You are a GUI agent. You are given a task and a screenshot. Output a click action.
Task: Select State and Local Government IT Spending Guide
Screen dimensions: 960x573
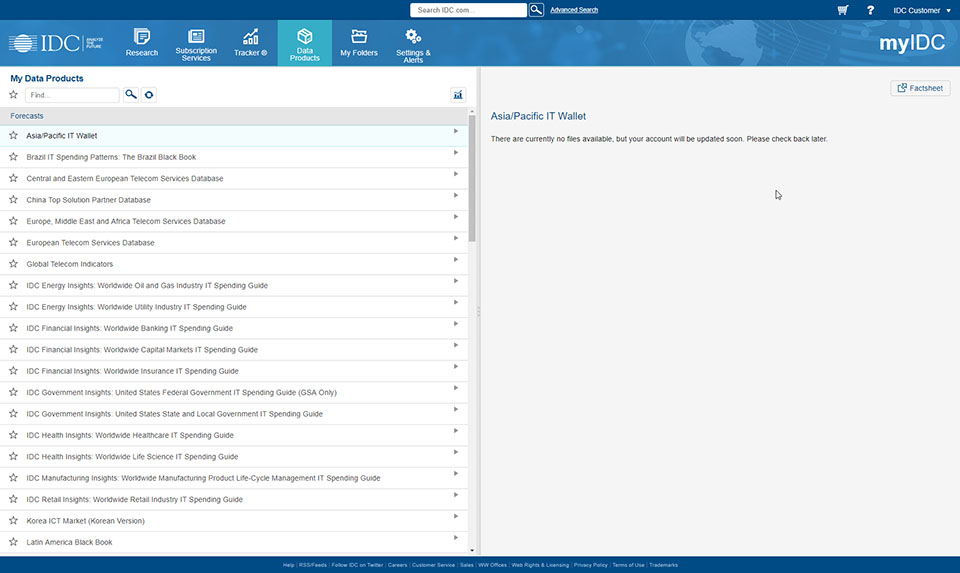pyautogui.click(x=234, y=414)
